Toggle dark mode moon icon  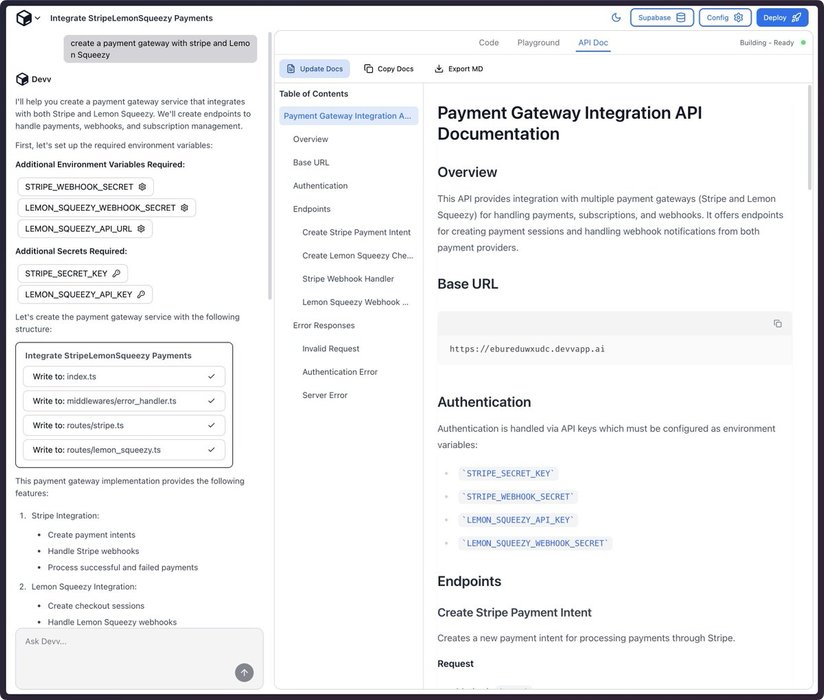click(x=616, y=18)
